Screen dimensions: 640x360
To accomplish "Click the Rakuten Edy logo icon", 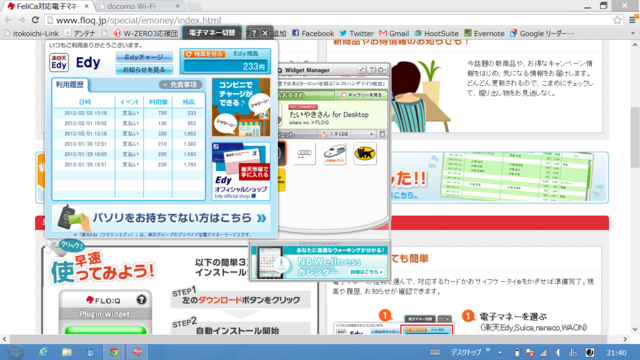I will tap(59, 62).
